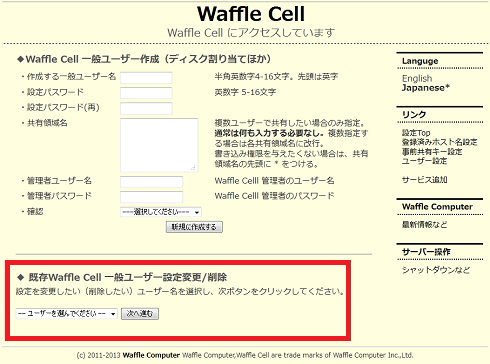Open the シャットダウンなど link
490x364 pixels.
point(436,270)
